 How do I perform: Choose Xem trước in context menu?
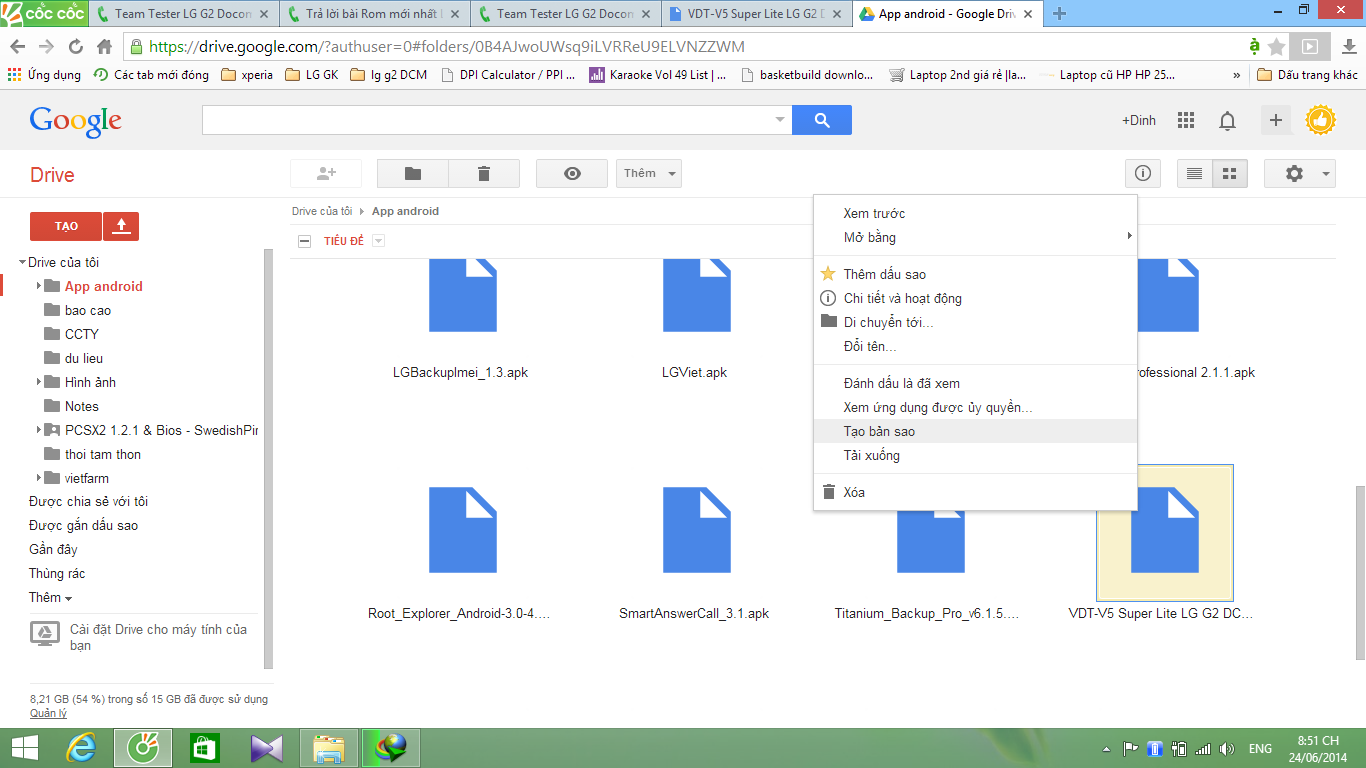[x=975, y=213]
